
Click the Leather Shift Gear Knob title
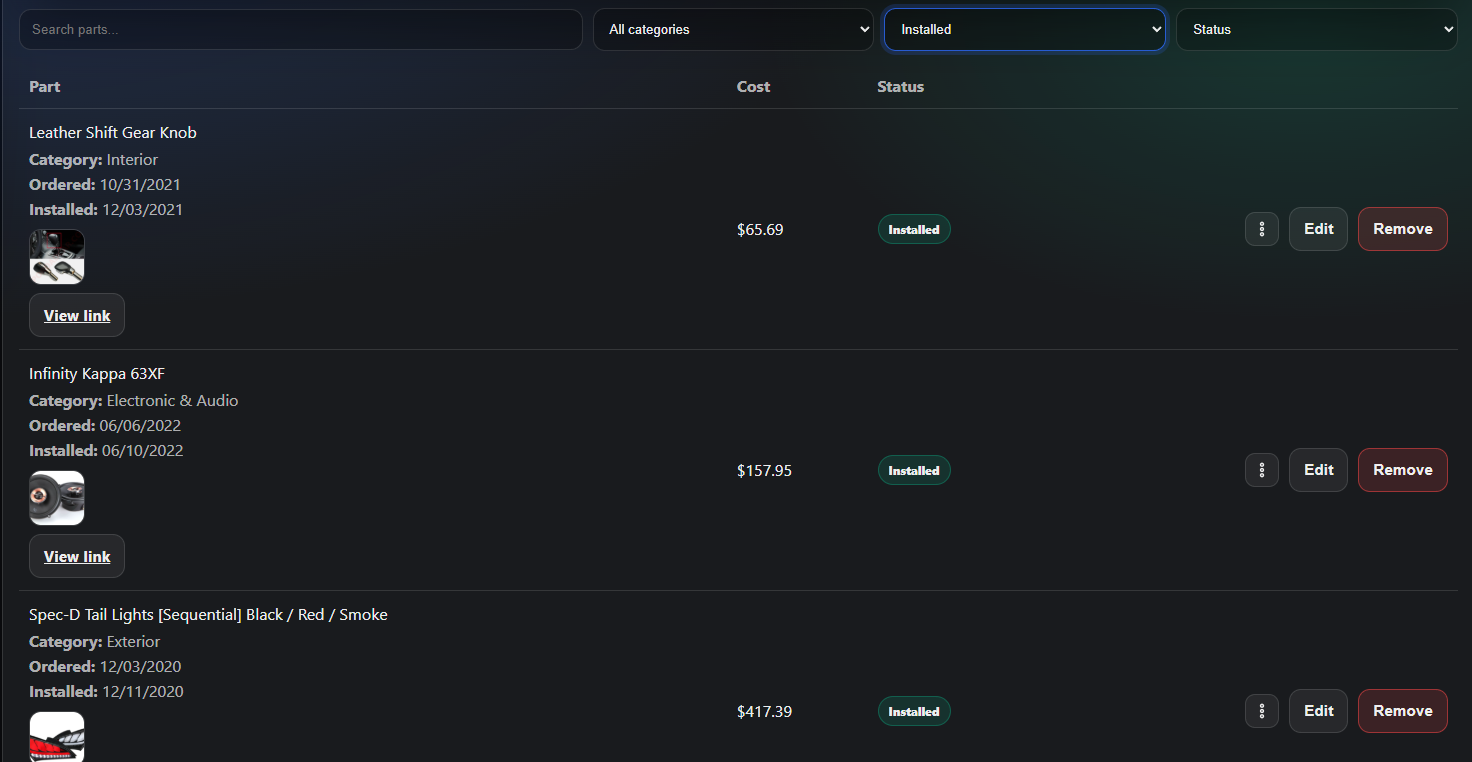tap(113, 133)
